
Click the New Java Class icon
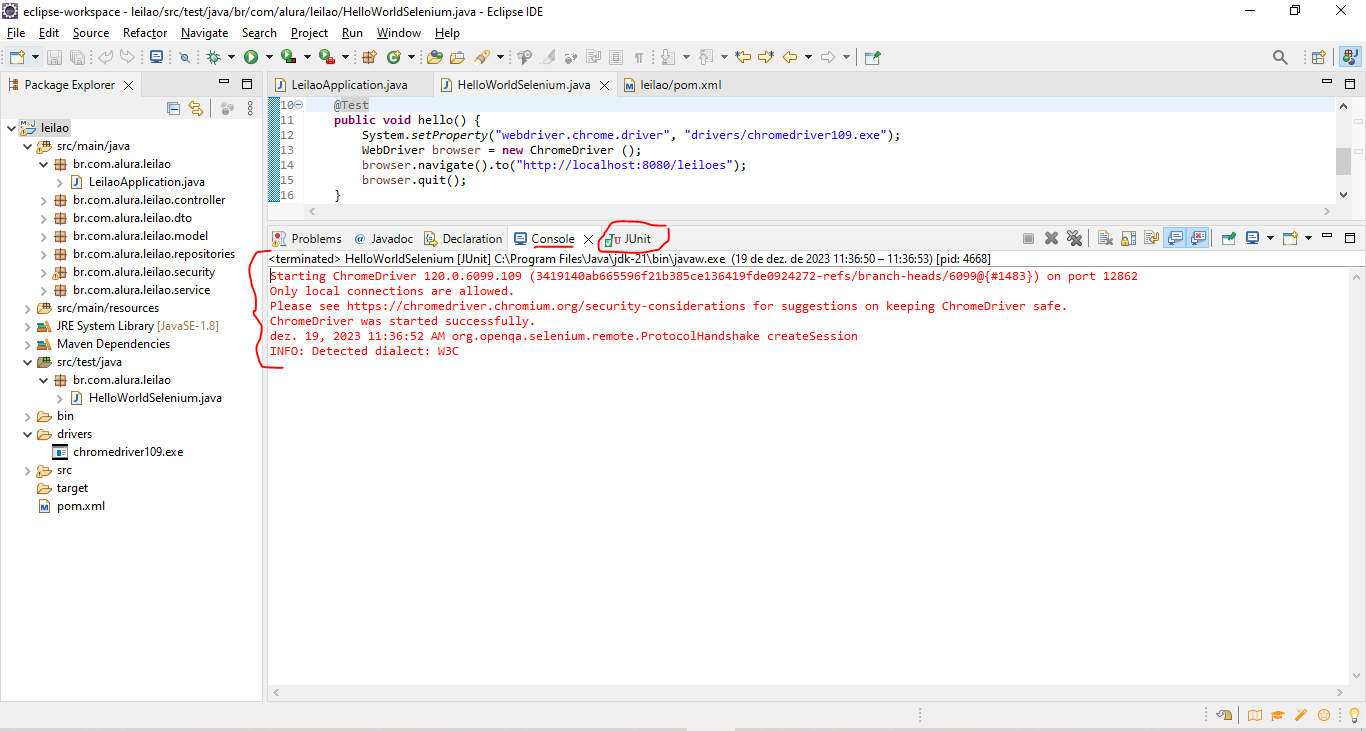(394, 57)
